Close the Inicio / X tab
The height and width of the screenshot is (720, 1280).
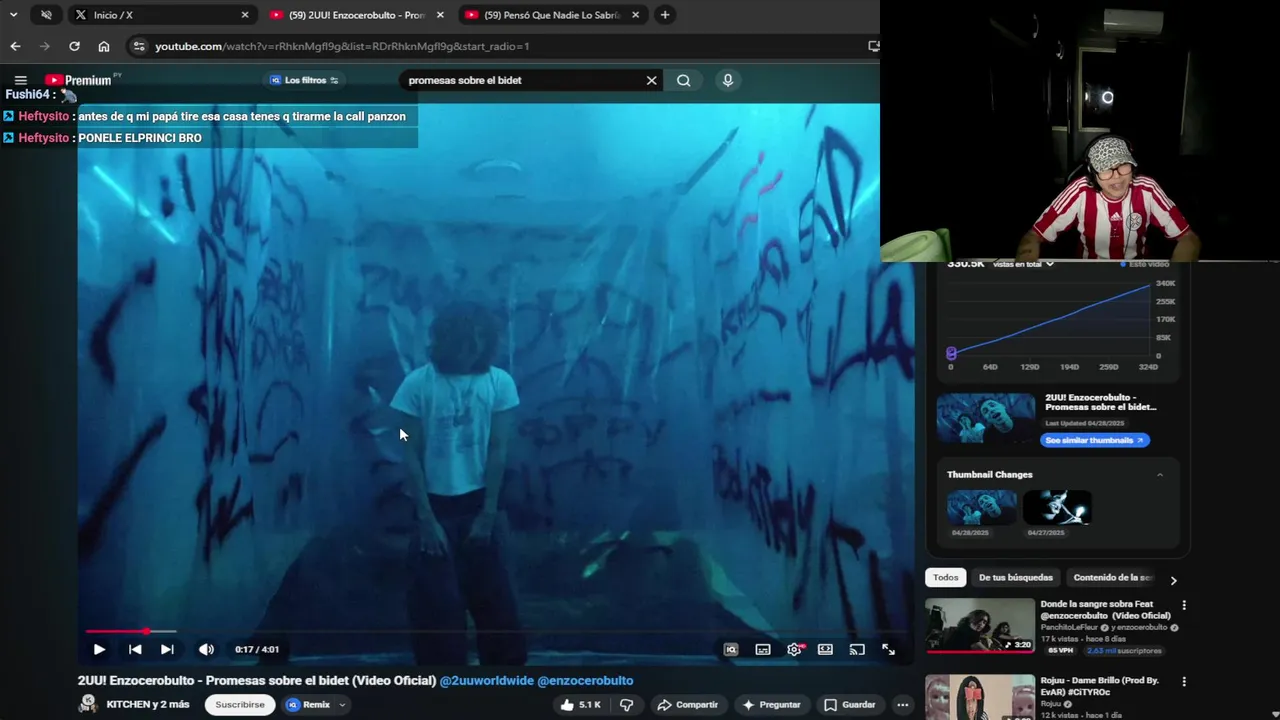(x=245, y=15)
